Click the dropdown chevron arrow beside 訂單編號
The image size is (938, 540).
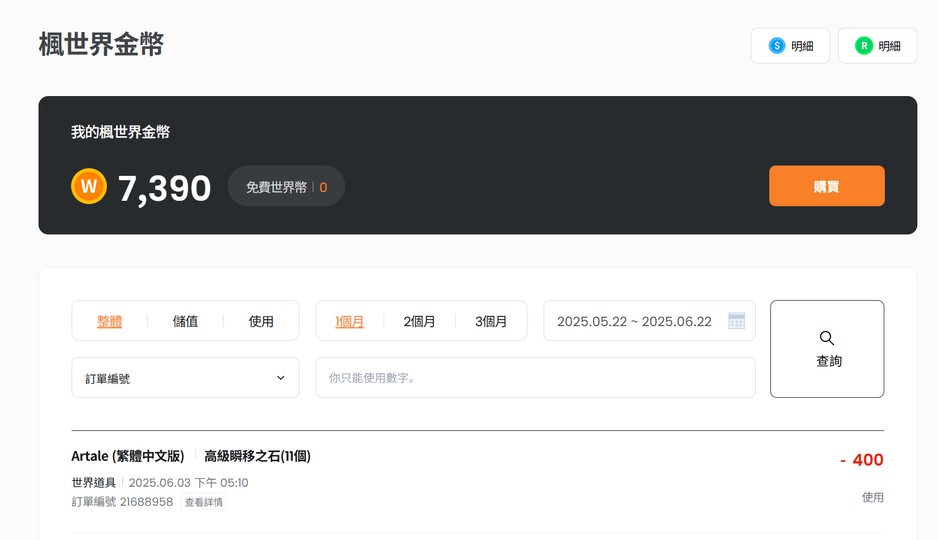point(281,378)
